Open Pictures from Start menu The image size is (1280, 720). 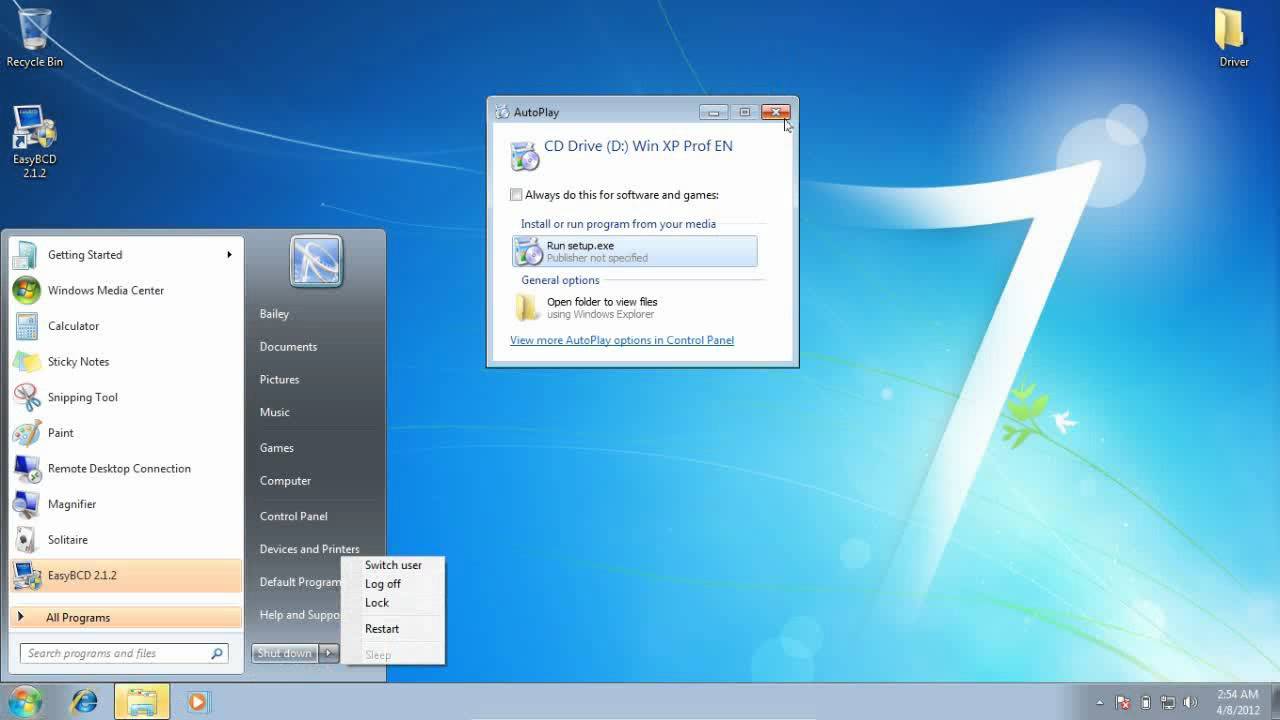[279, 380]
